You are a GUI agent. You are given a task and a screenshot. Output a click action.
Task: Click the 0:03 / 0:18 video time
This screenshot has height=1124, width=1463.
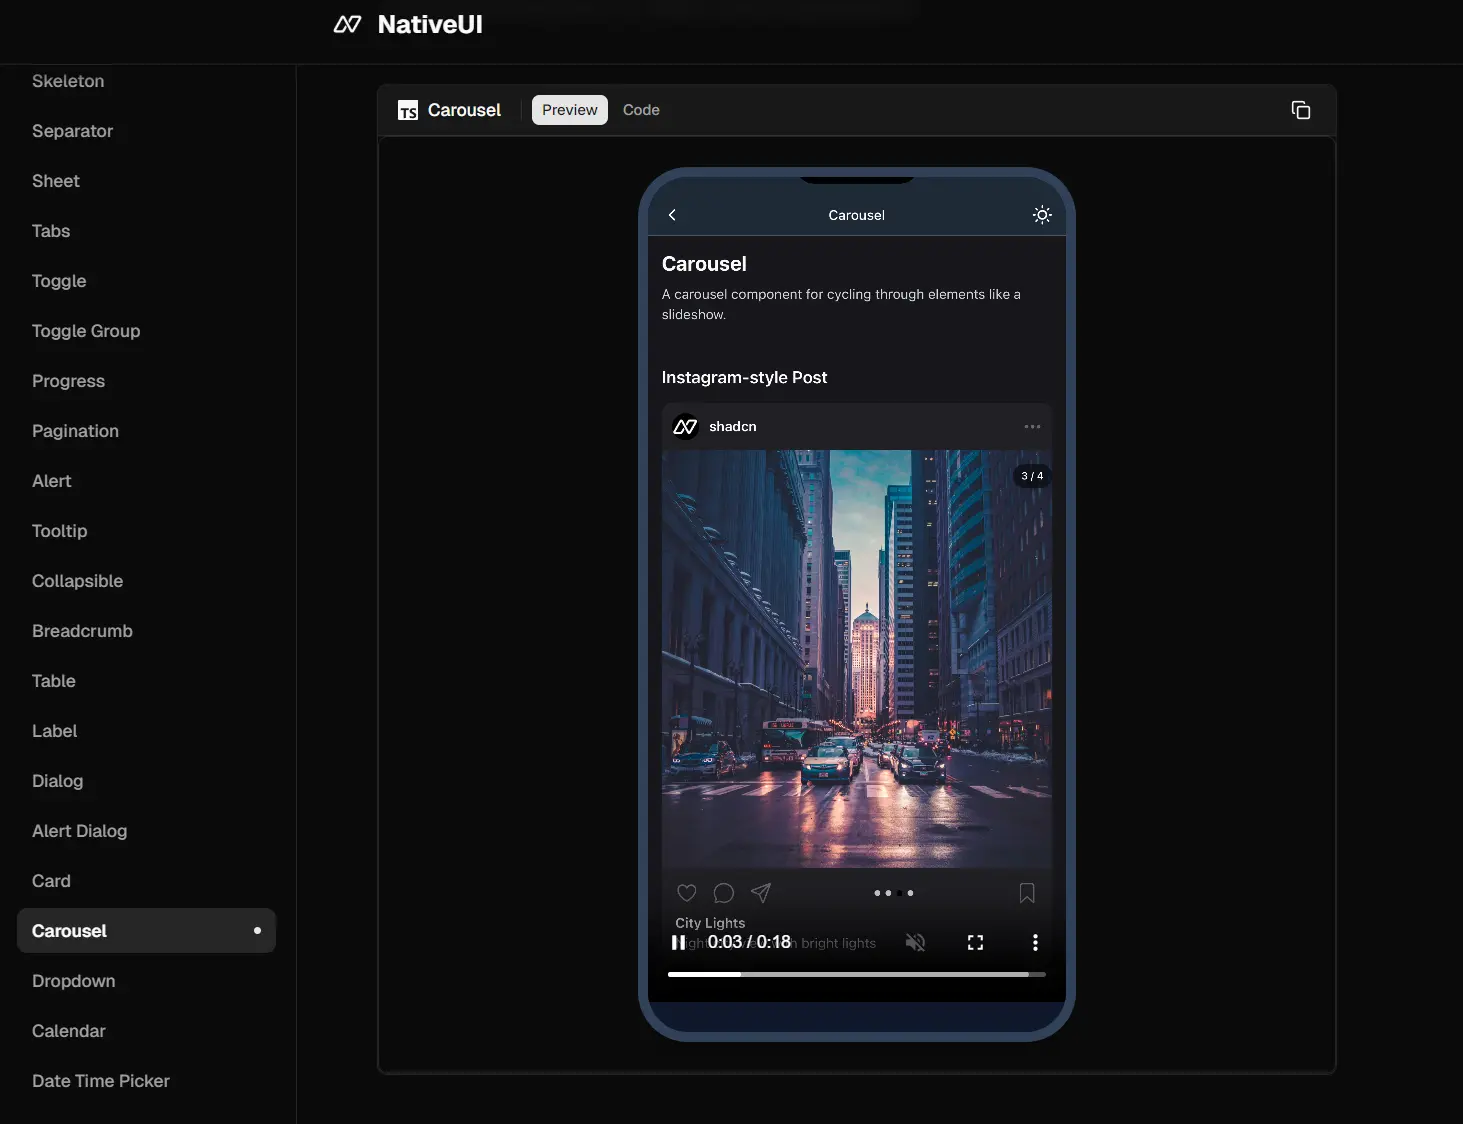pyautogui.click(x=749, y=942)
